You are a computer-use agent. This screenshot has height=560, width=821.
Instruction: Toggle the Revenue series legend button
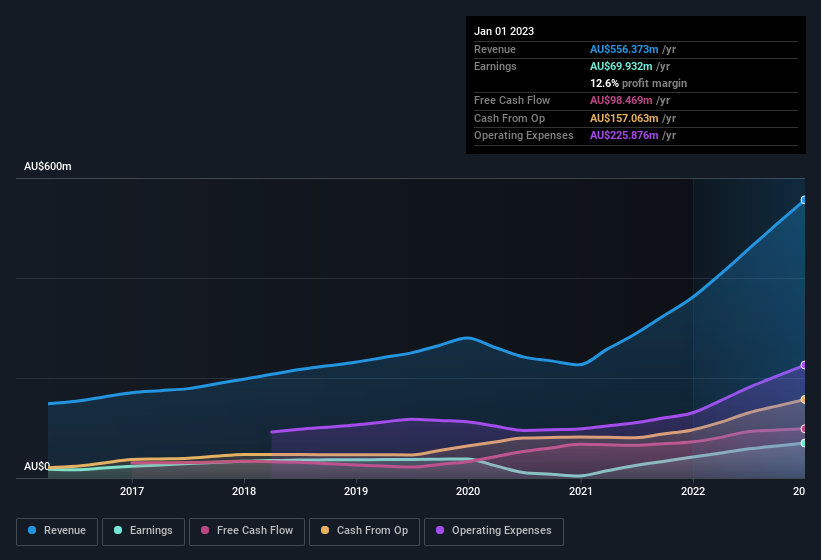tap(57, 531)
